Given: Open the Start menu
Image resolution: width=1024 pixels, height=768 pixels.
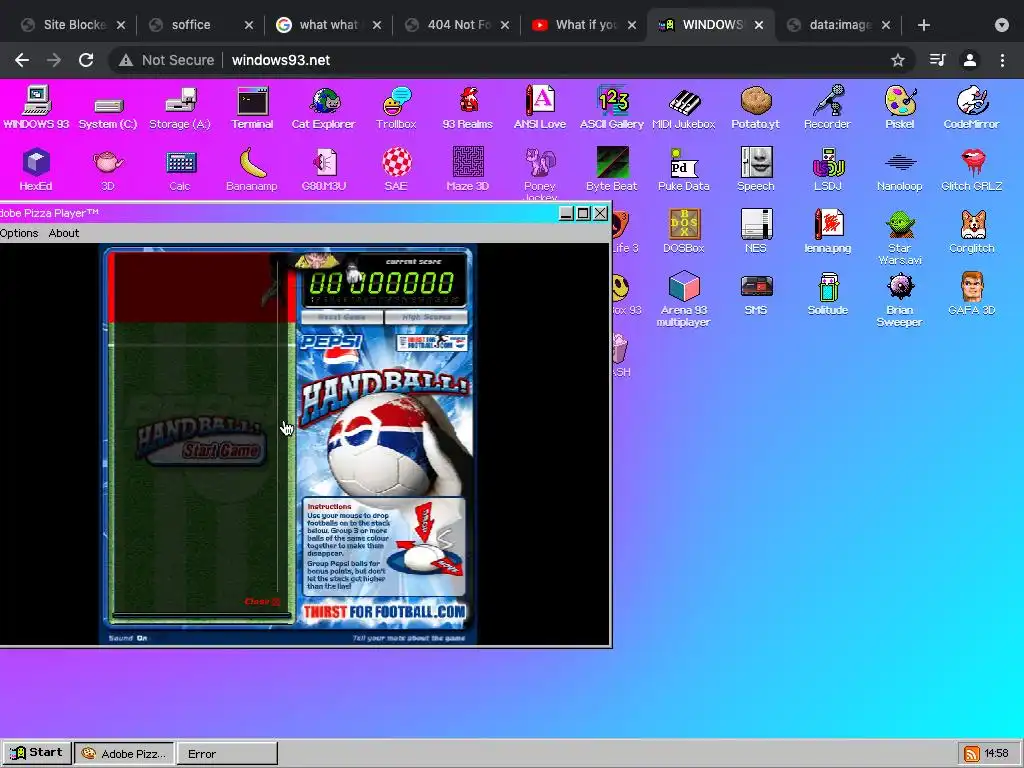Looking at the screenshot, I should (37, 752).
